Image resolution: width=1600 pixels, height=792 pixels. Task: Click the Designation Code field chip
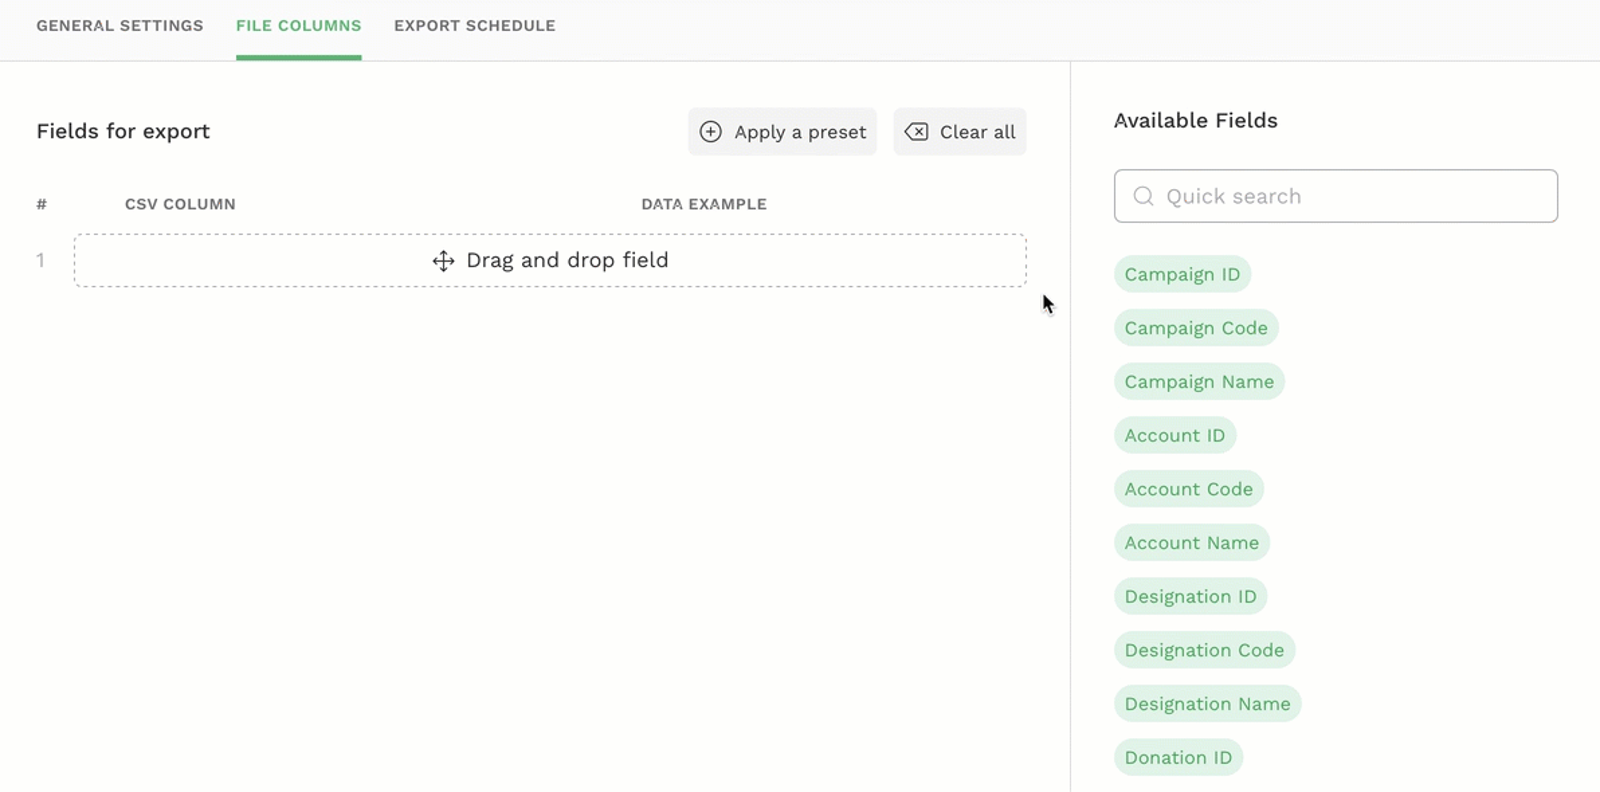pyautogui.click(x=1204, y=650)
